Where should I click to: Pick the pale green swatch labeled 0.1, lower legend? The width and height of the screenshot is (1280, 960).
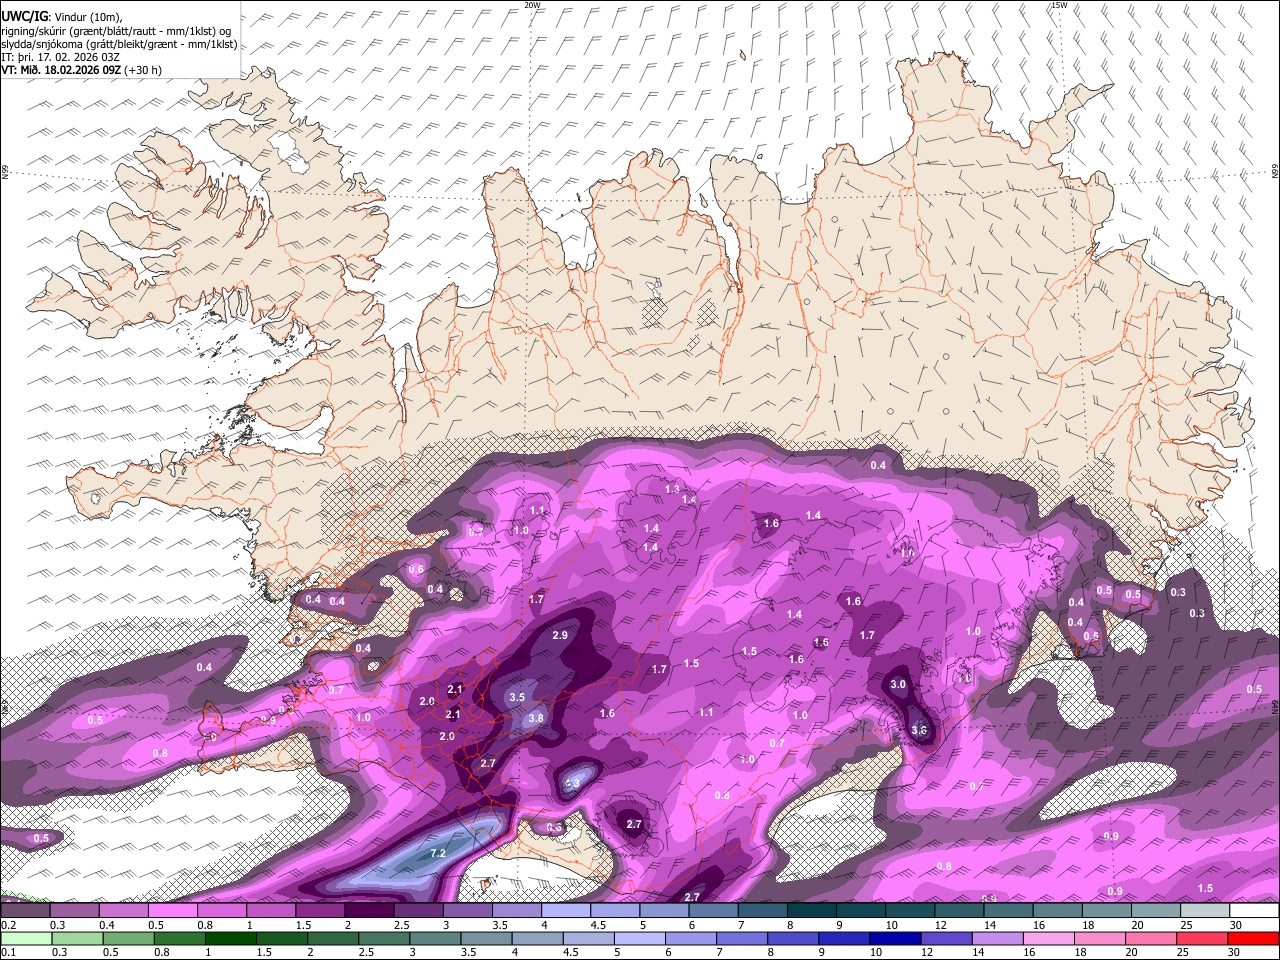pos(25,938)
